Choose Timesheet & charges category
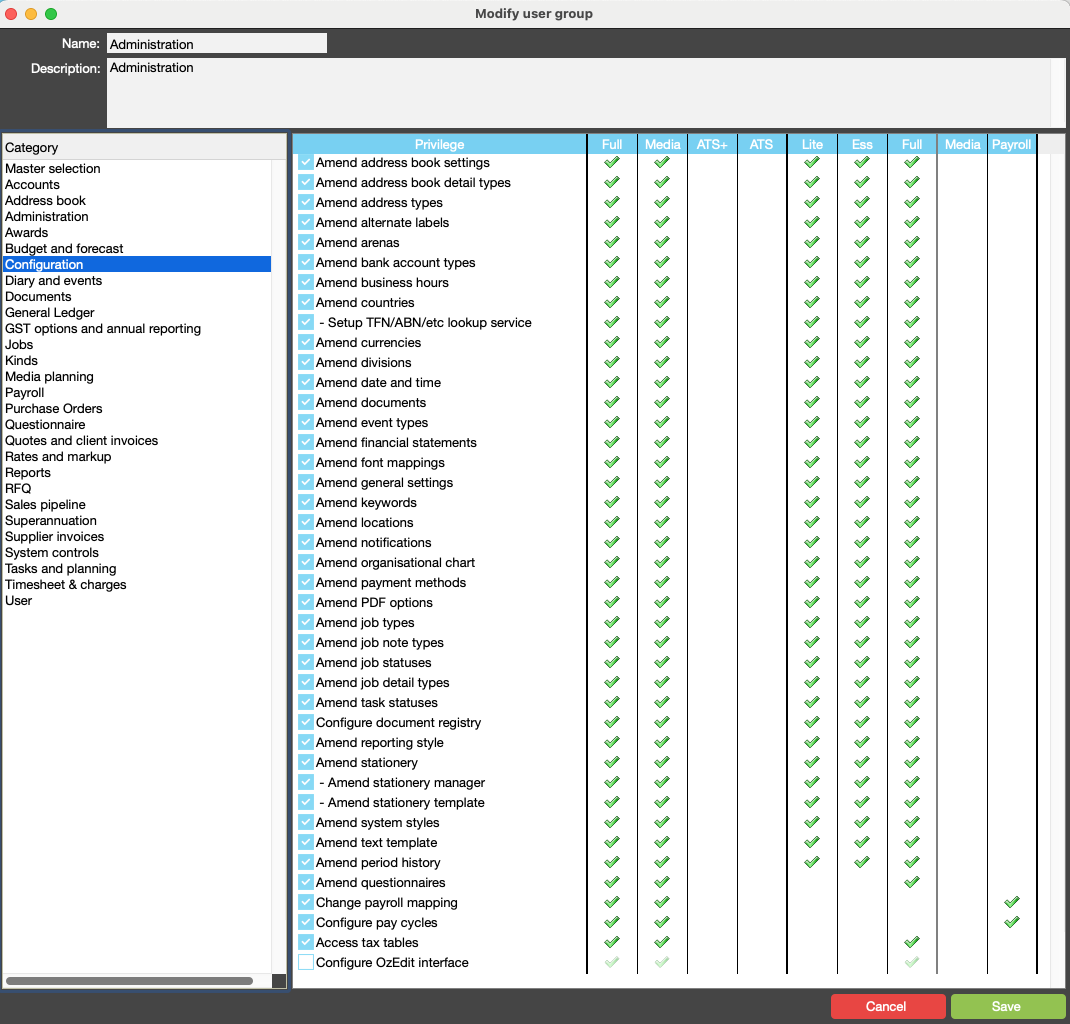The width and height of the screenshot is (1070, 1024). (136, 585)
